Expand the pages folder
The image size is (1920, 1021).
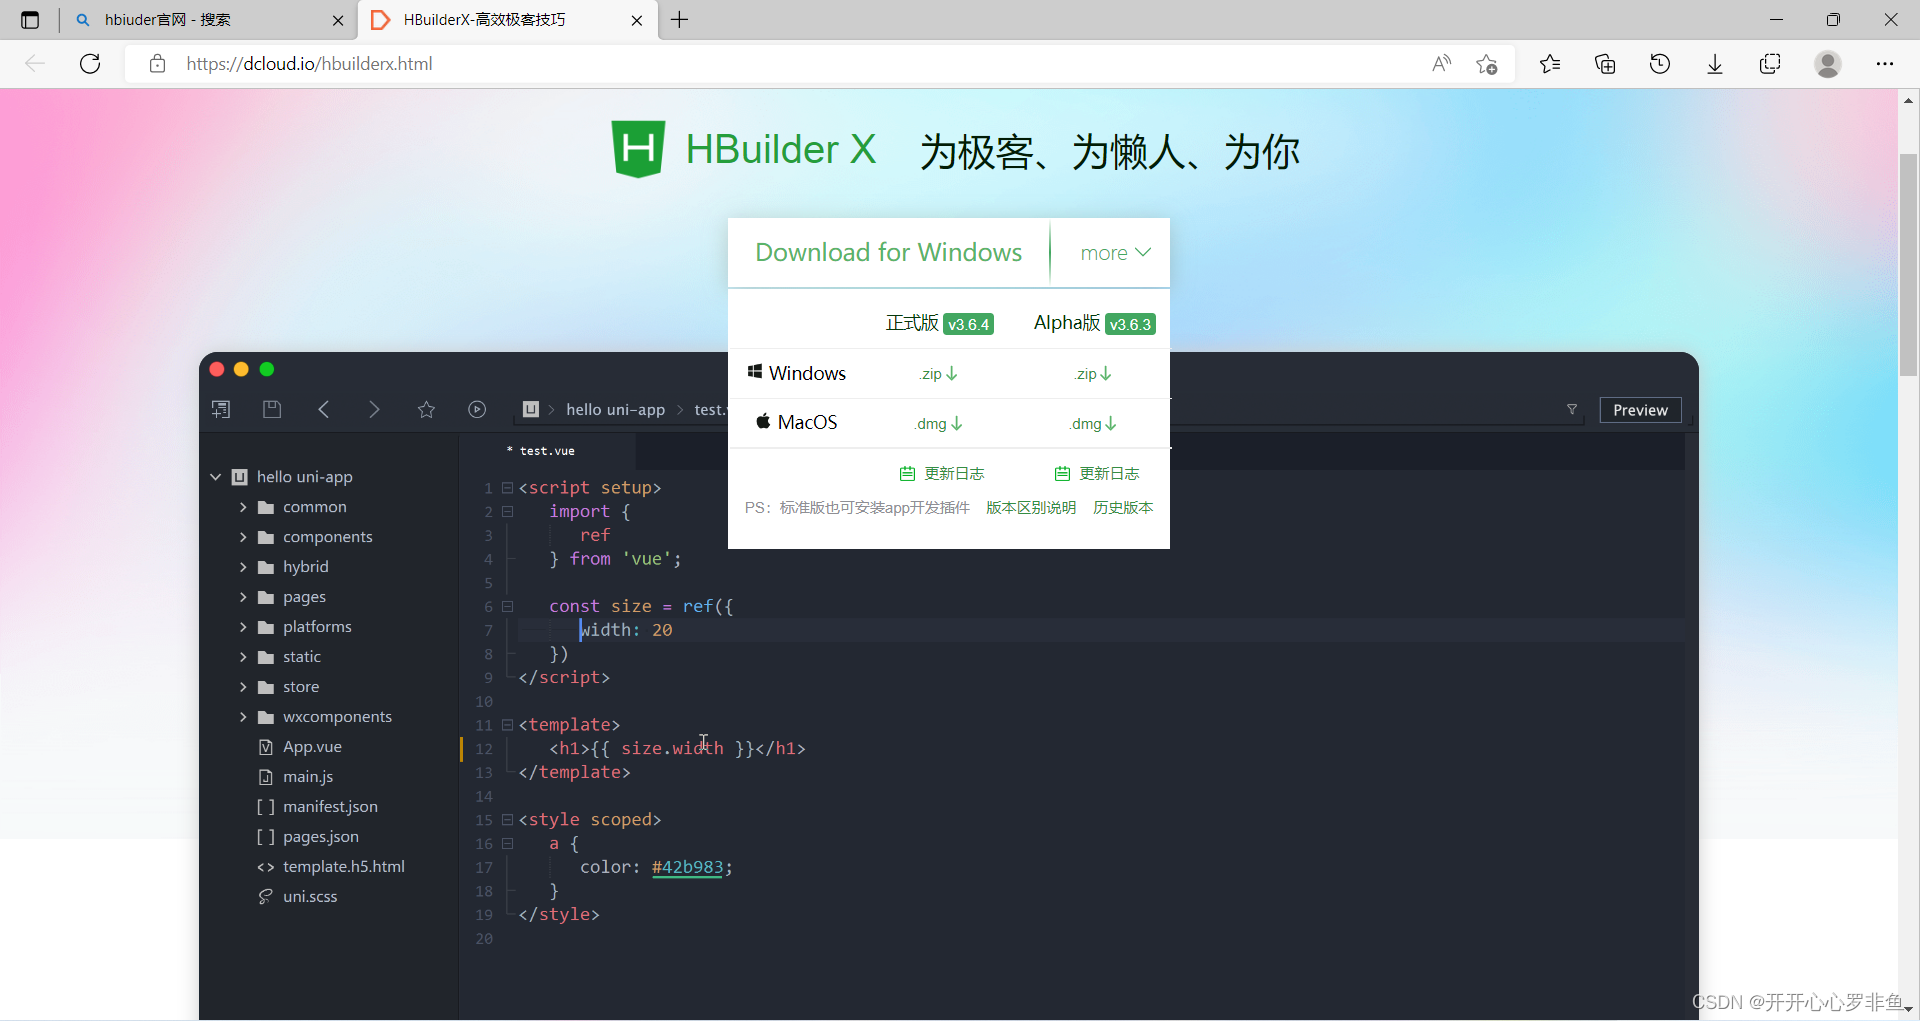243,597
